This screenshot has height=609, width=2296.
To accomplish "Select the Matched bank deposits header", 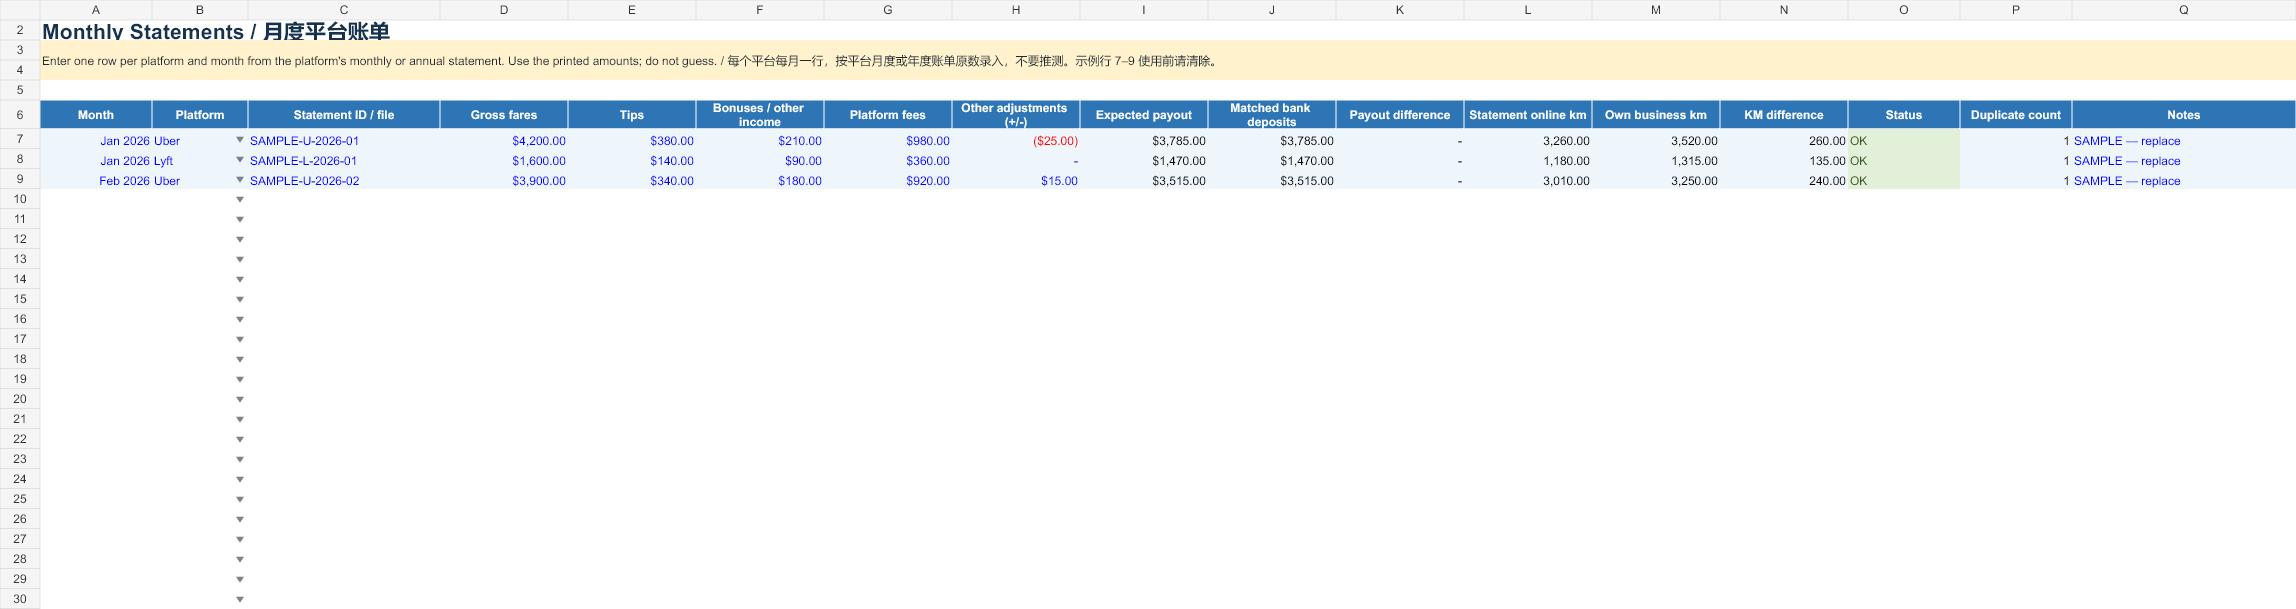I will 1272,115.
